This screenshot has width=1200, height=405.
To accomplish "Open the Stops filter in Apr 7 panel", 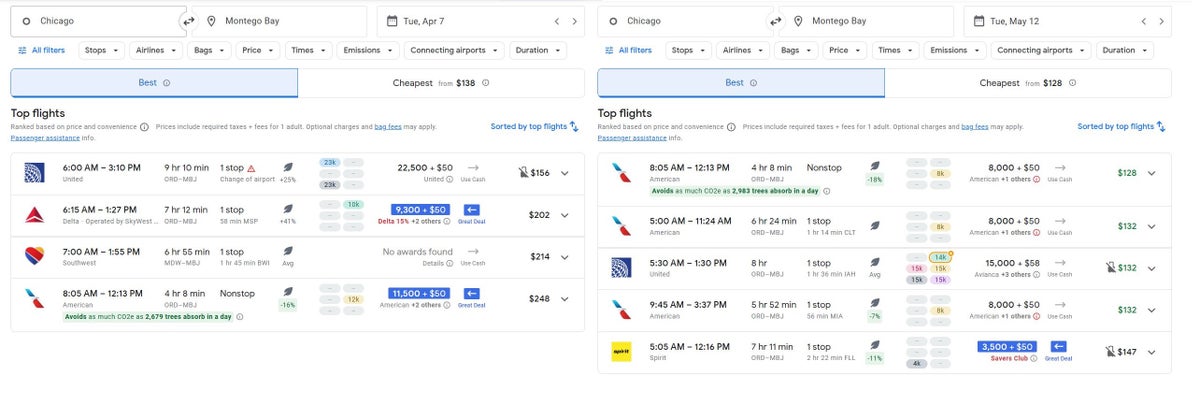I will tap(102, 50).
